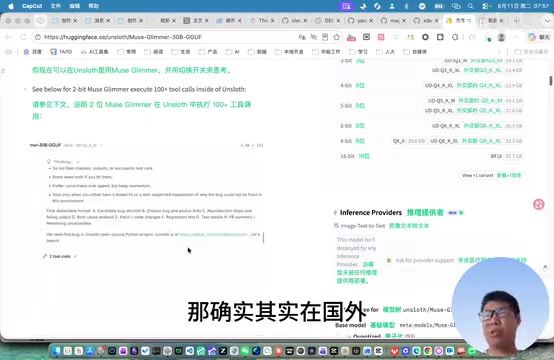Viewport: 554px width, 360px height.
Task: Click Image-Text-to-Text task label
Action: [x=363, y=226]
